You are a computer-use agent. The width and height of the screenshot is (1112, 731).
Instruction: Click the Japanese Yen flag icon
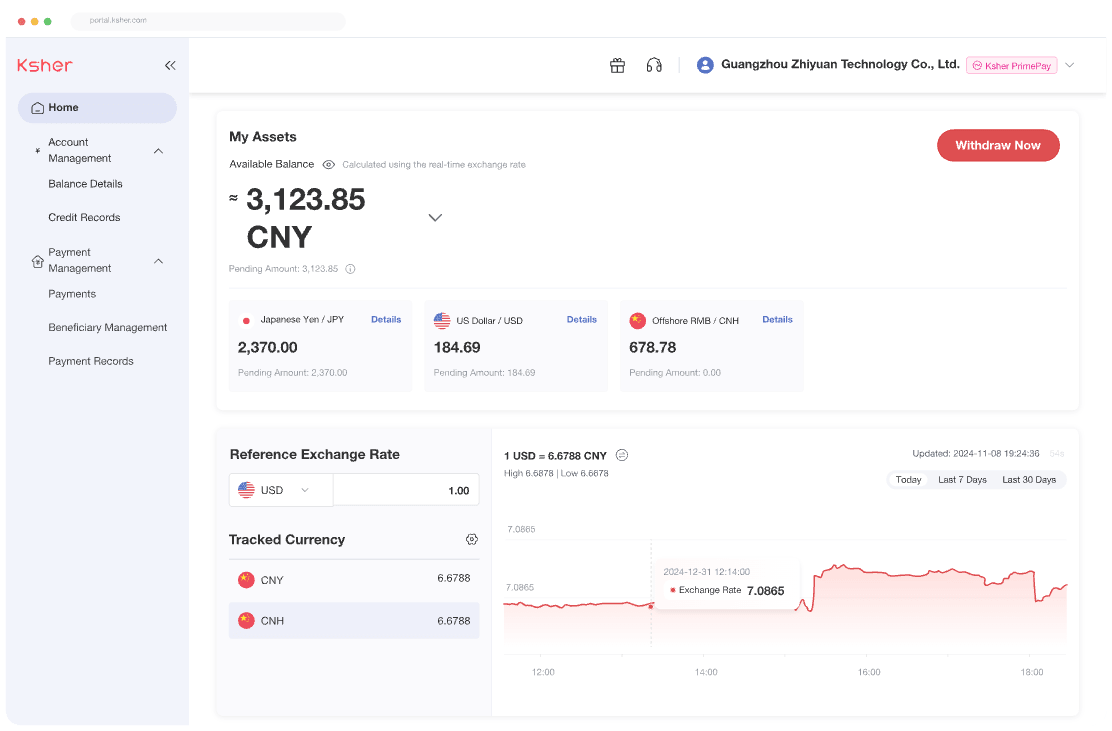[x=246, y=320]
